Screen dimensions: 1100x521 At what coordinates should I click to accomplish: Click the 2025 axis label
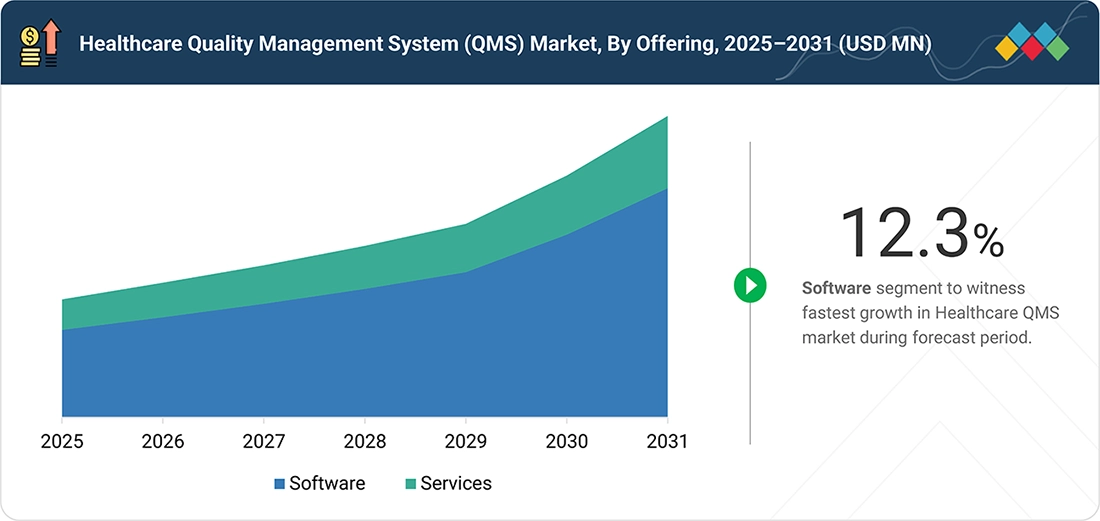pos(62,442)
